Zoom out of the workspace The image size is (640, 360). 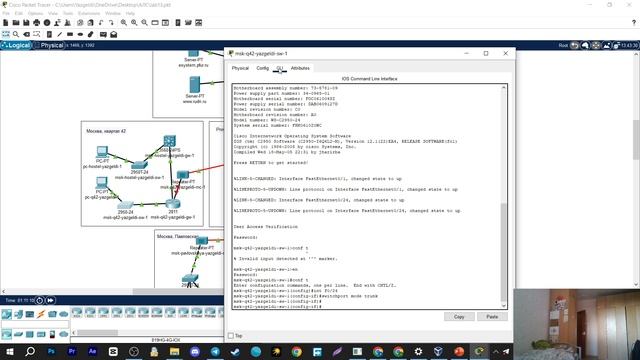tap(144, 23)
